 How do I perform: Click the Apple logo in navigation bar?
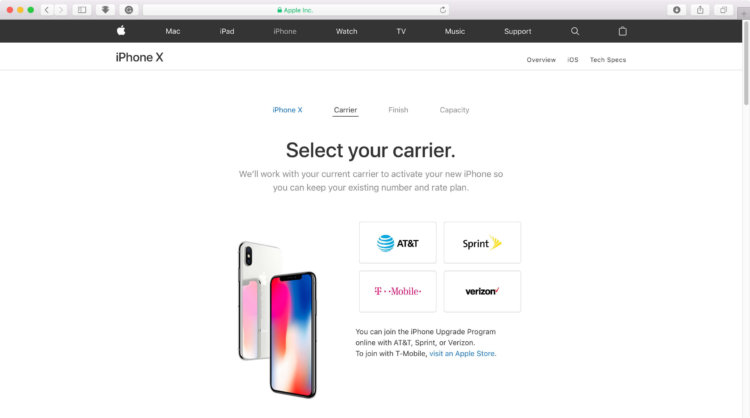[x=121, y=31]
